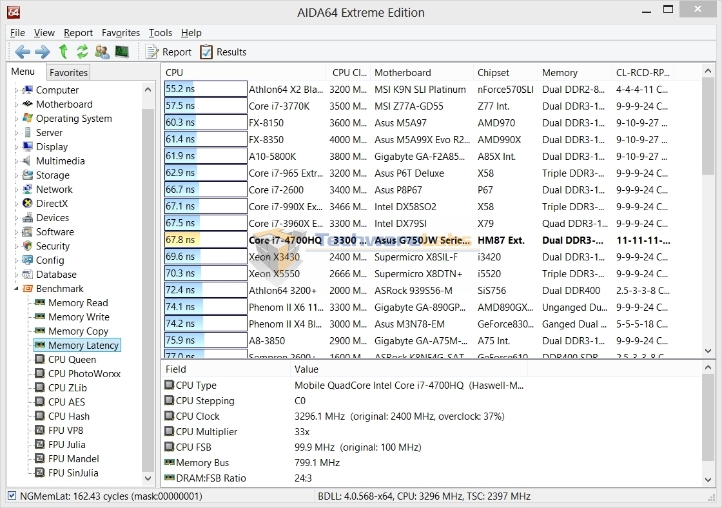Expand the Display tree node
722x508 pixels.
point(16,147)
